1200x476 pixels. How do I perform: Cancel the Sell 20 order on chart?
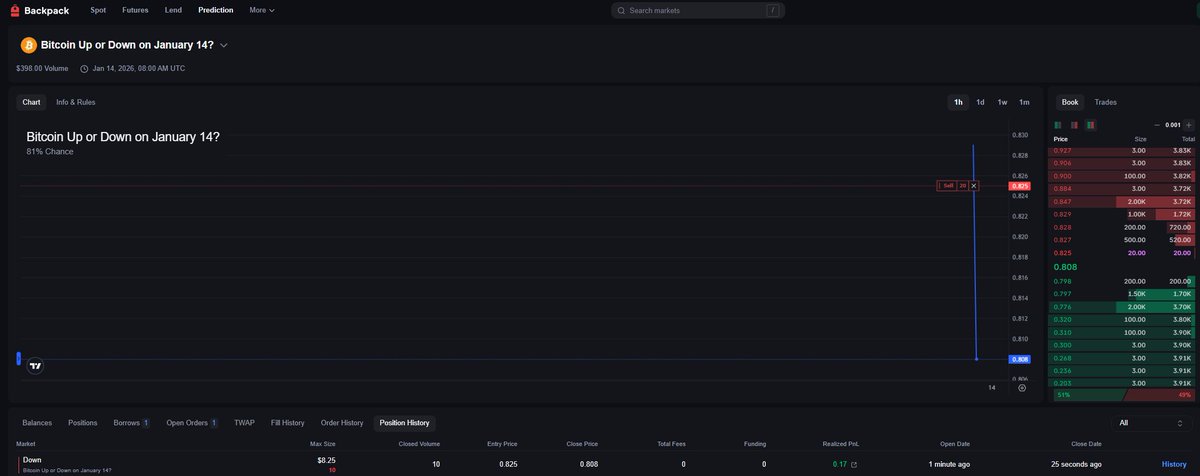tap(974, 186)
